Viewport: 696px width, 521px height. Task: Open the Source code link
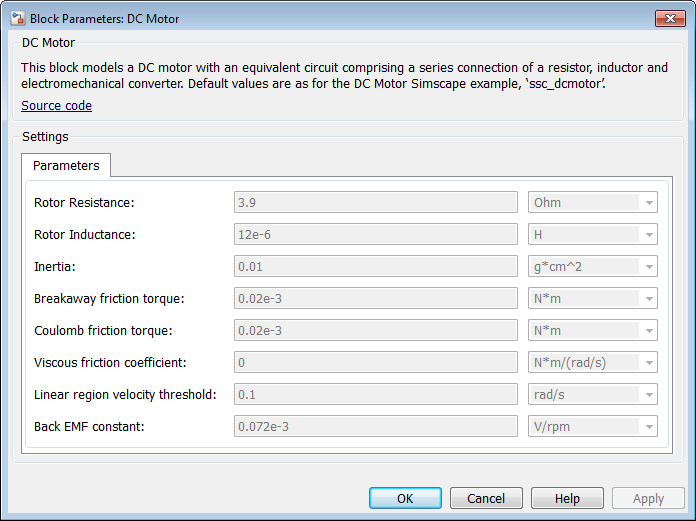pos(56,105)
